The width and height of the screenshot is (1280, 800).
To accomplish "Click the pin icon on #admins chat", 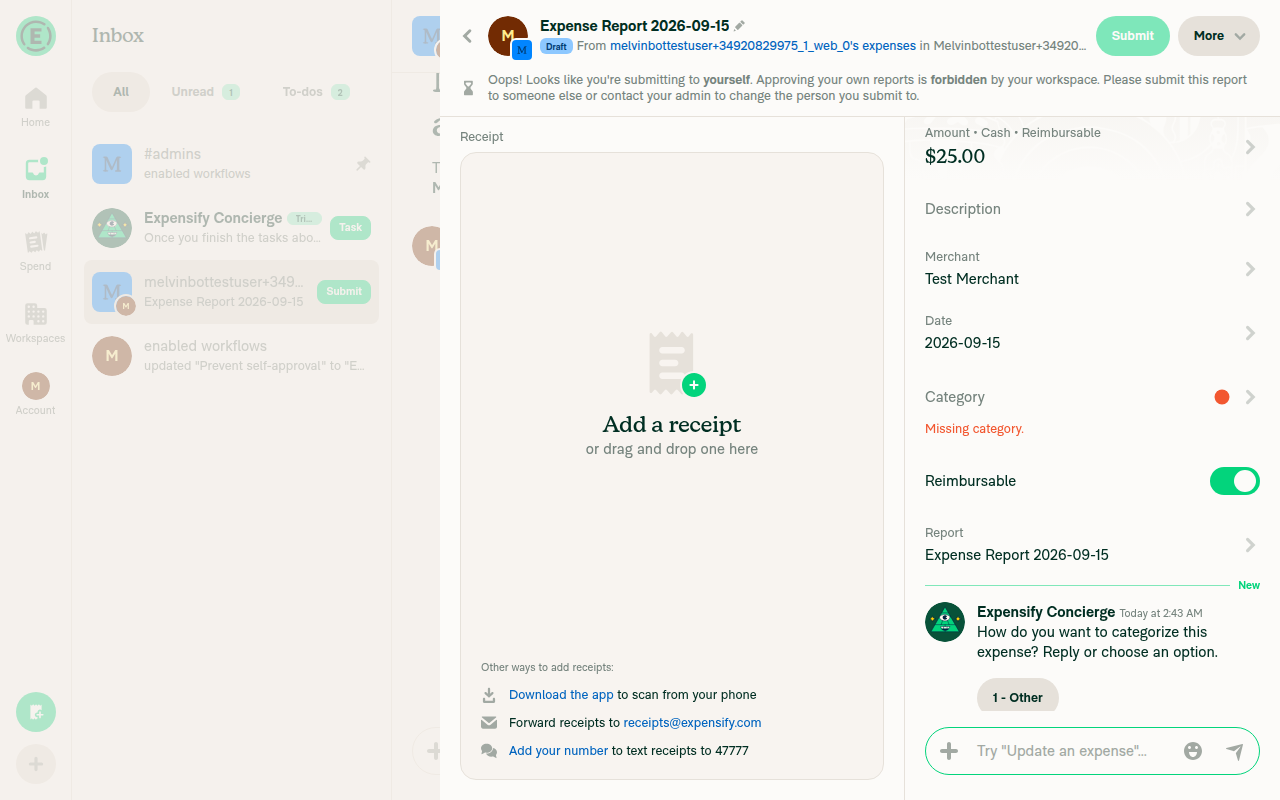I will pyautogui.click(x=363, y=164).
